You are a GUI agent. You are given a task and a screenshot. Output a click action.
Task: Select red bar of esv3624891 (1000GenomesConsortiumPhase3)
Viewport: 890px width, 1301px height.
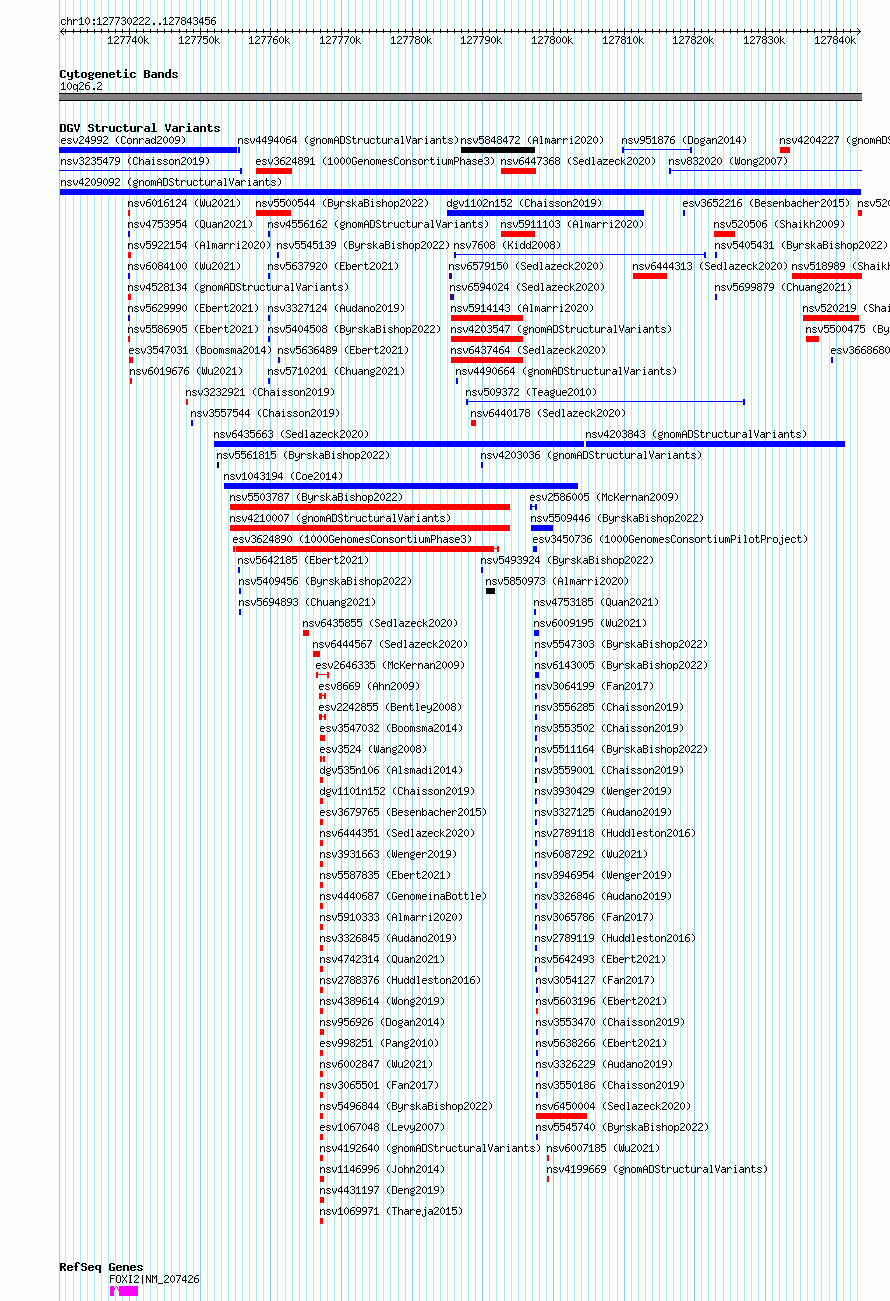tap(274, 171)
